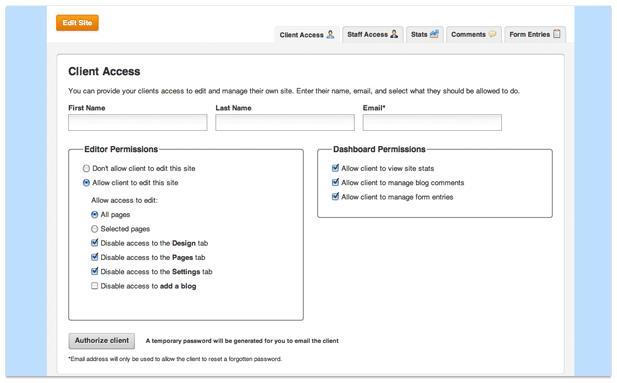
Task: Click the 'You can provide your clients access' description
Action: tap(294, 91)
